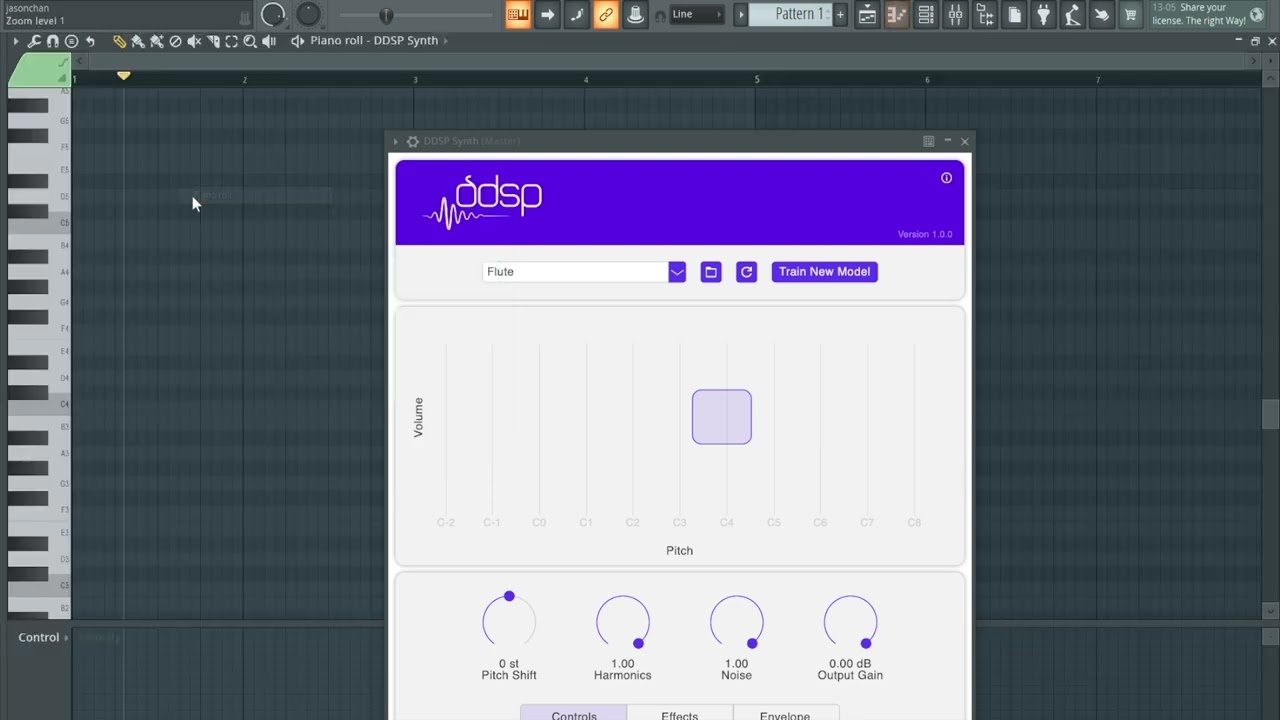Toggle the Piano roll view button
This screenshot has width=1280, height=720.
[x=897, y=14]
